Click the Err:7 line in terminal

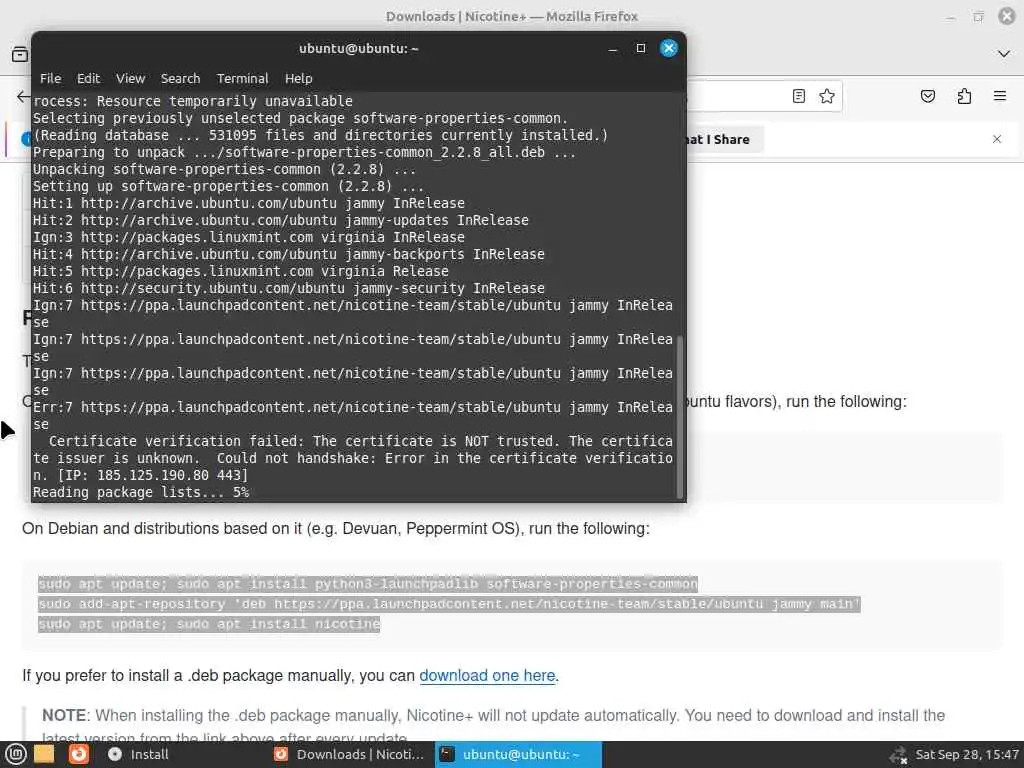coord(353,415)
